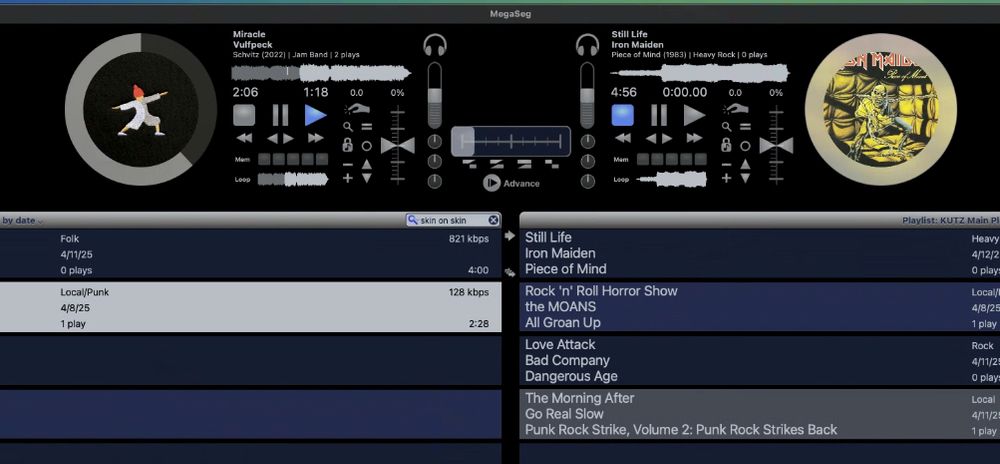Toggle headphone cue for the Still Life deck
This screenshot has width=1000, height=464.
point(587,46)
